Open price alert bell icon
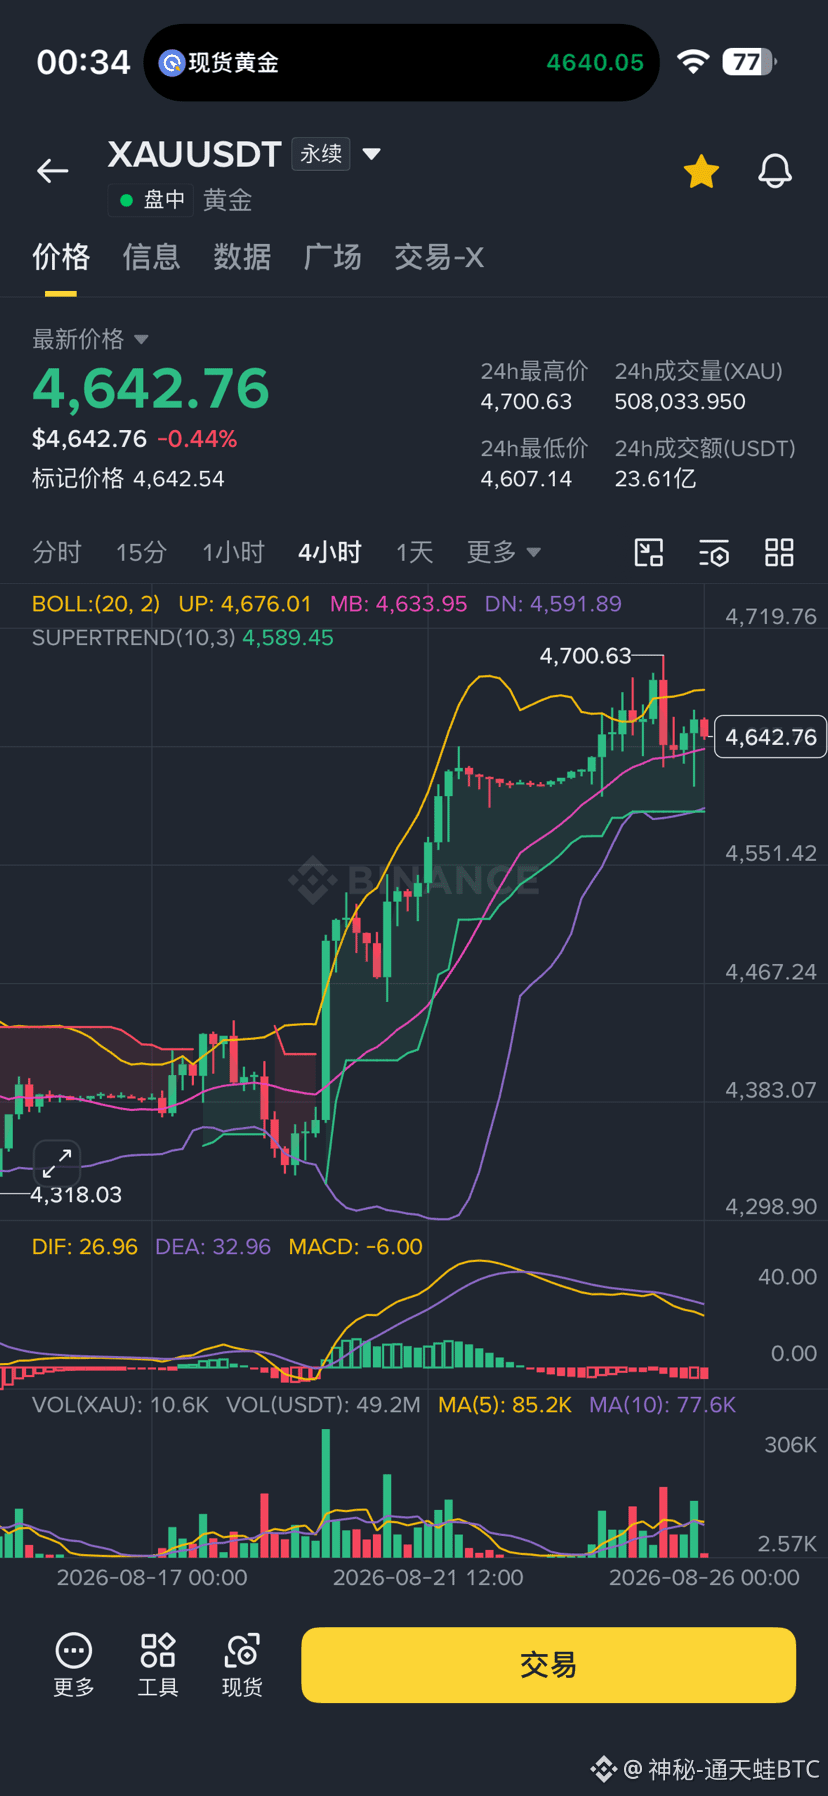This screenshot has height=1796, width=828. (775, 172)
